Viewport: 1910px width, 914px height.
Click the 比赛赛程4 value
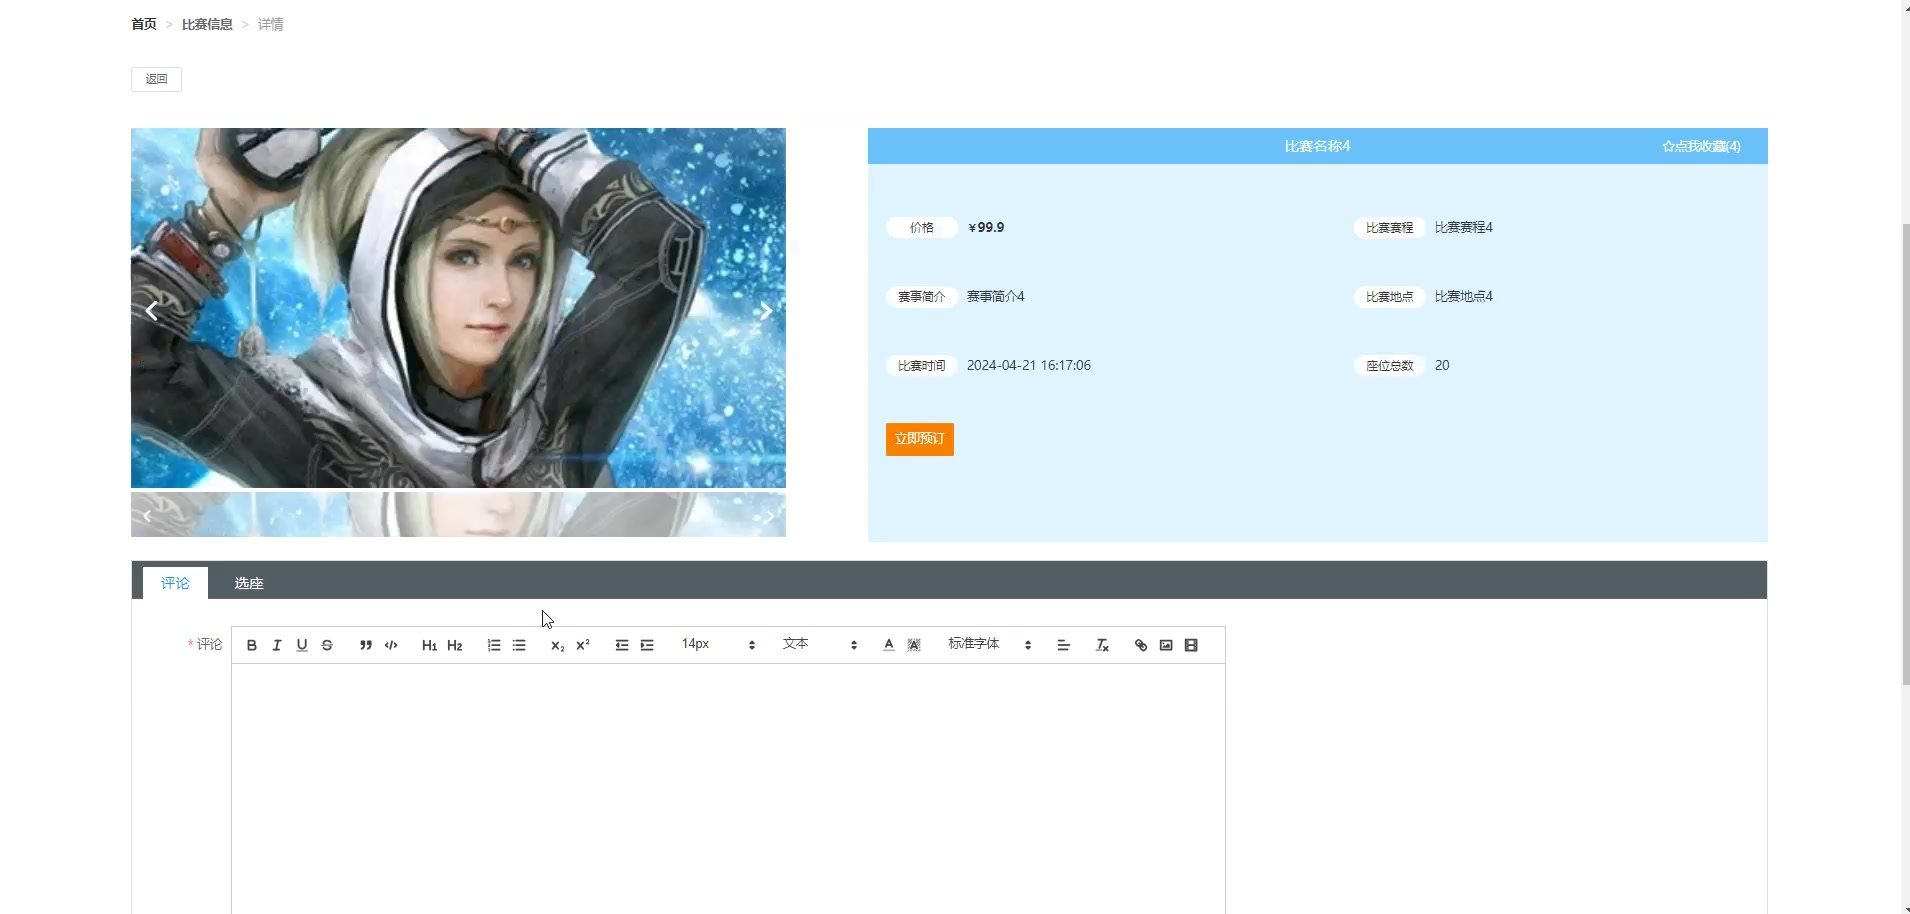click(1464, 228)
